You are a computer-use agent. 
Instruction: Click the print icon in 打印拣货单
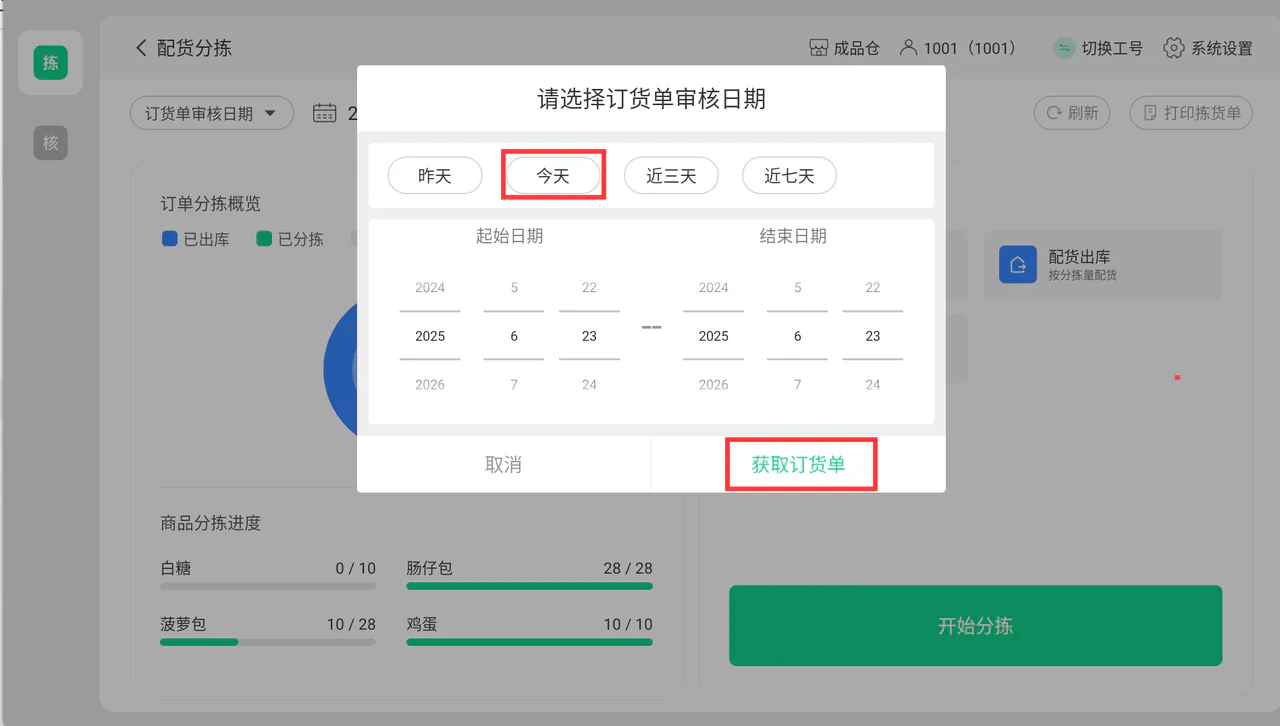point(1150,113)
